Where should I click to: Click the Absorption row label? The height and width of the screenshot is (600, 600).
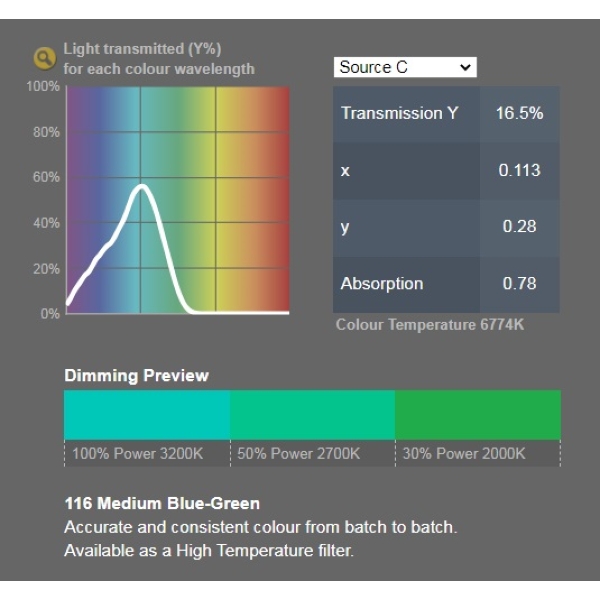(382, 284)
